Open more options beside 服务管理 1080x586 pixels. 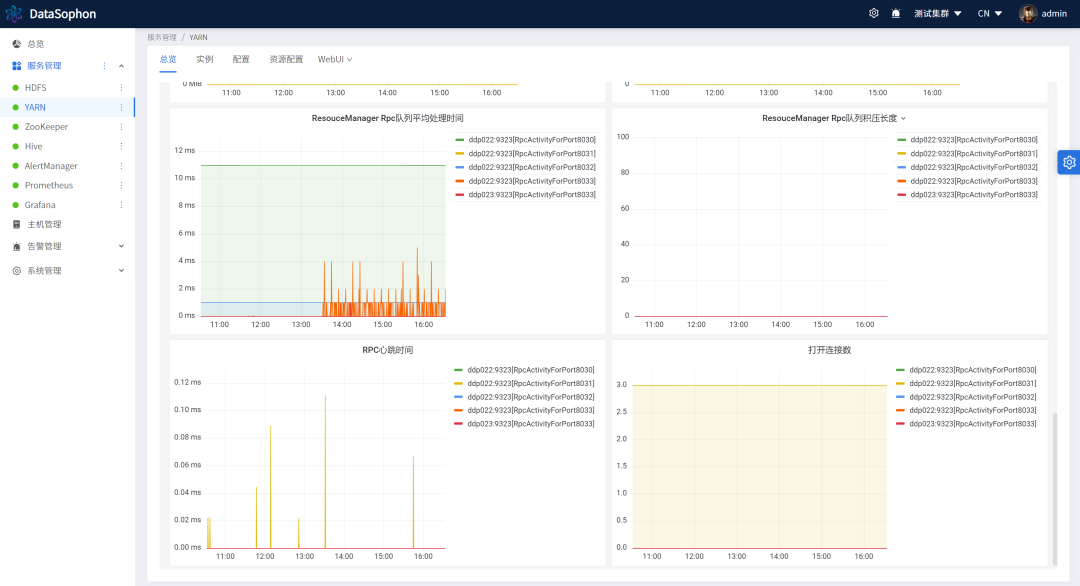tap(104, 66)
